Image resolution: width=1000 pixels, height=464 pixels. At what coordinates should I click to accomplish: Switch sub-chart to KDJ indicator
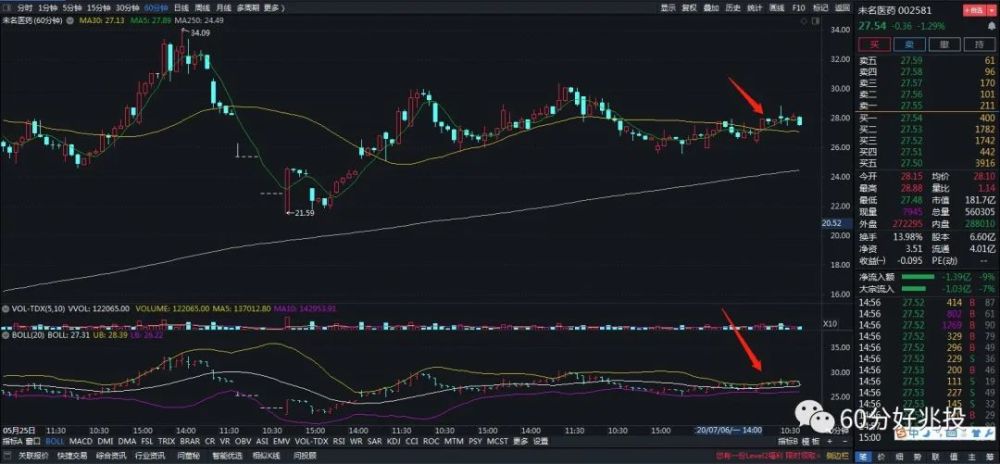393,441
